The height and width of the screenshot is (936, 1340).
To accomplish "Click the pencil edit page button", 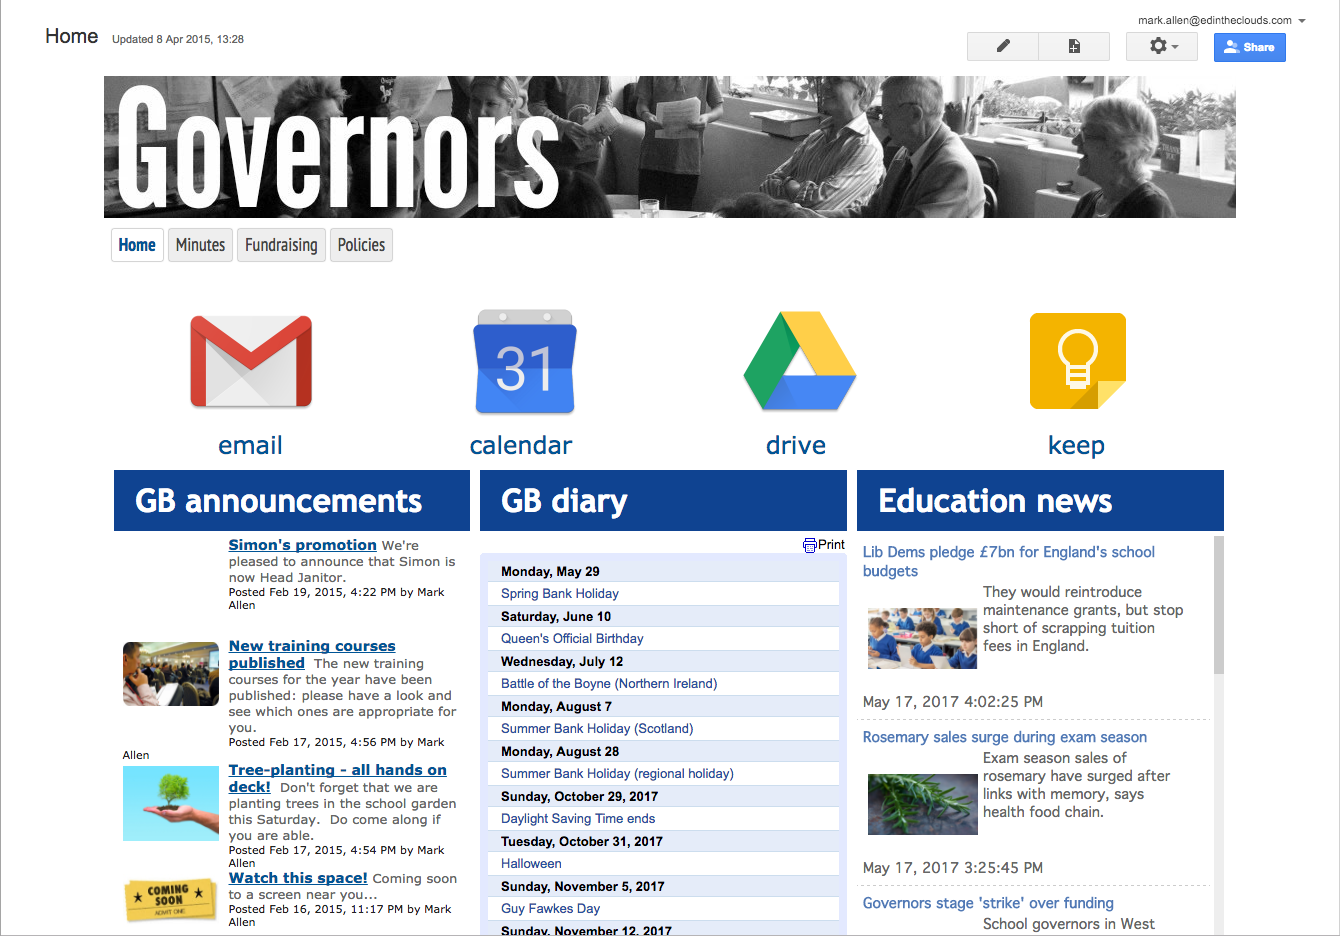I will coord(1003,46).
